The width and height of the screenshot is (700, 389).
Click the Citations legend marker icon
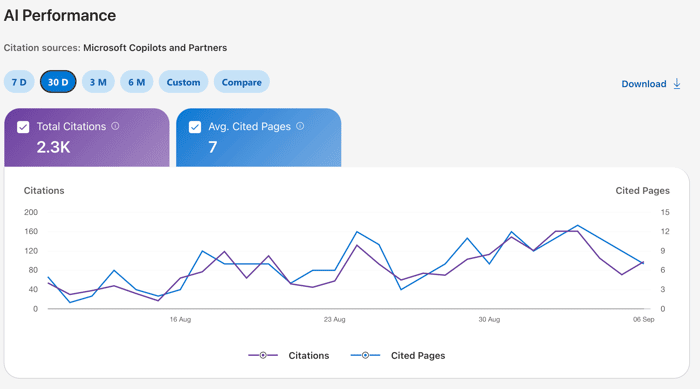[263, 355]
